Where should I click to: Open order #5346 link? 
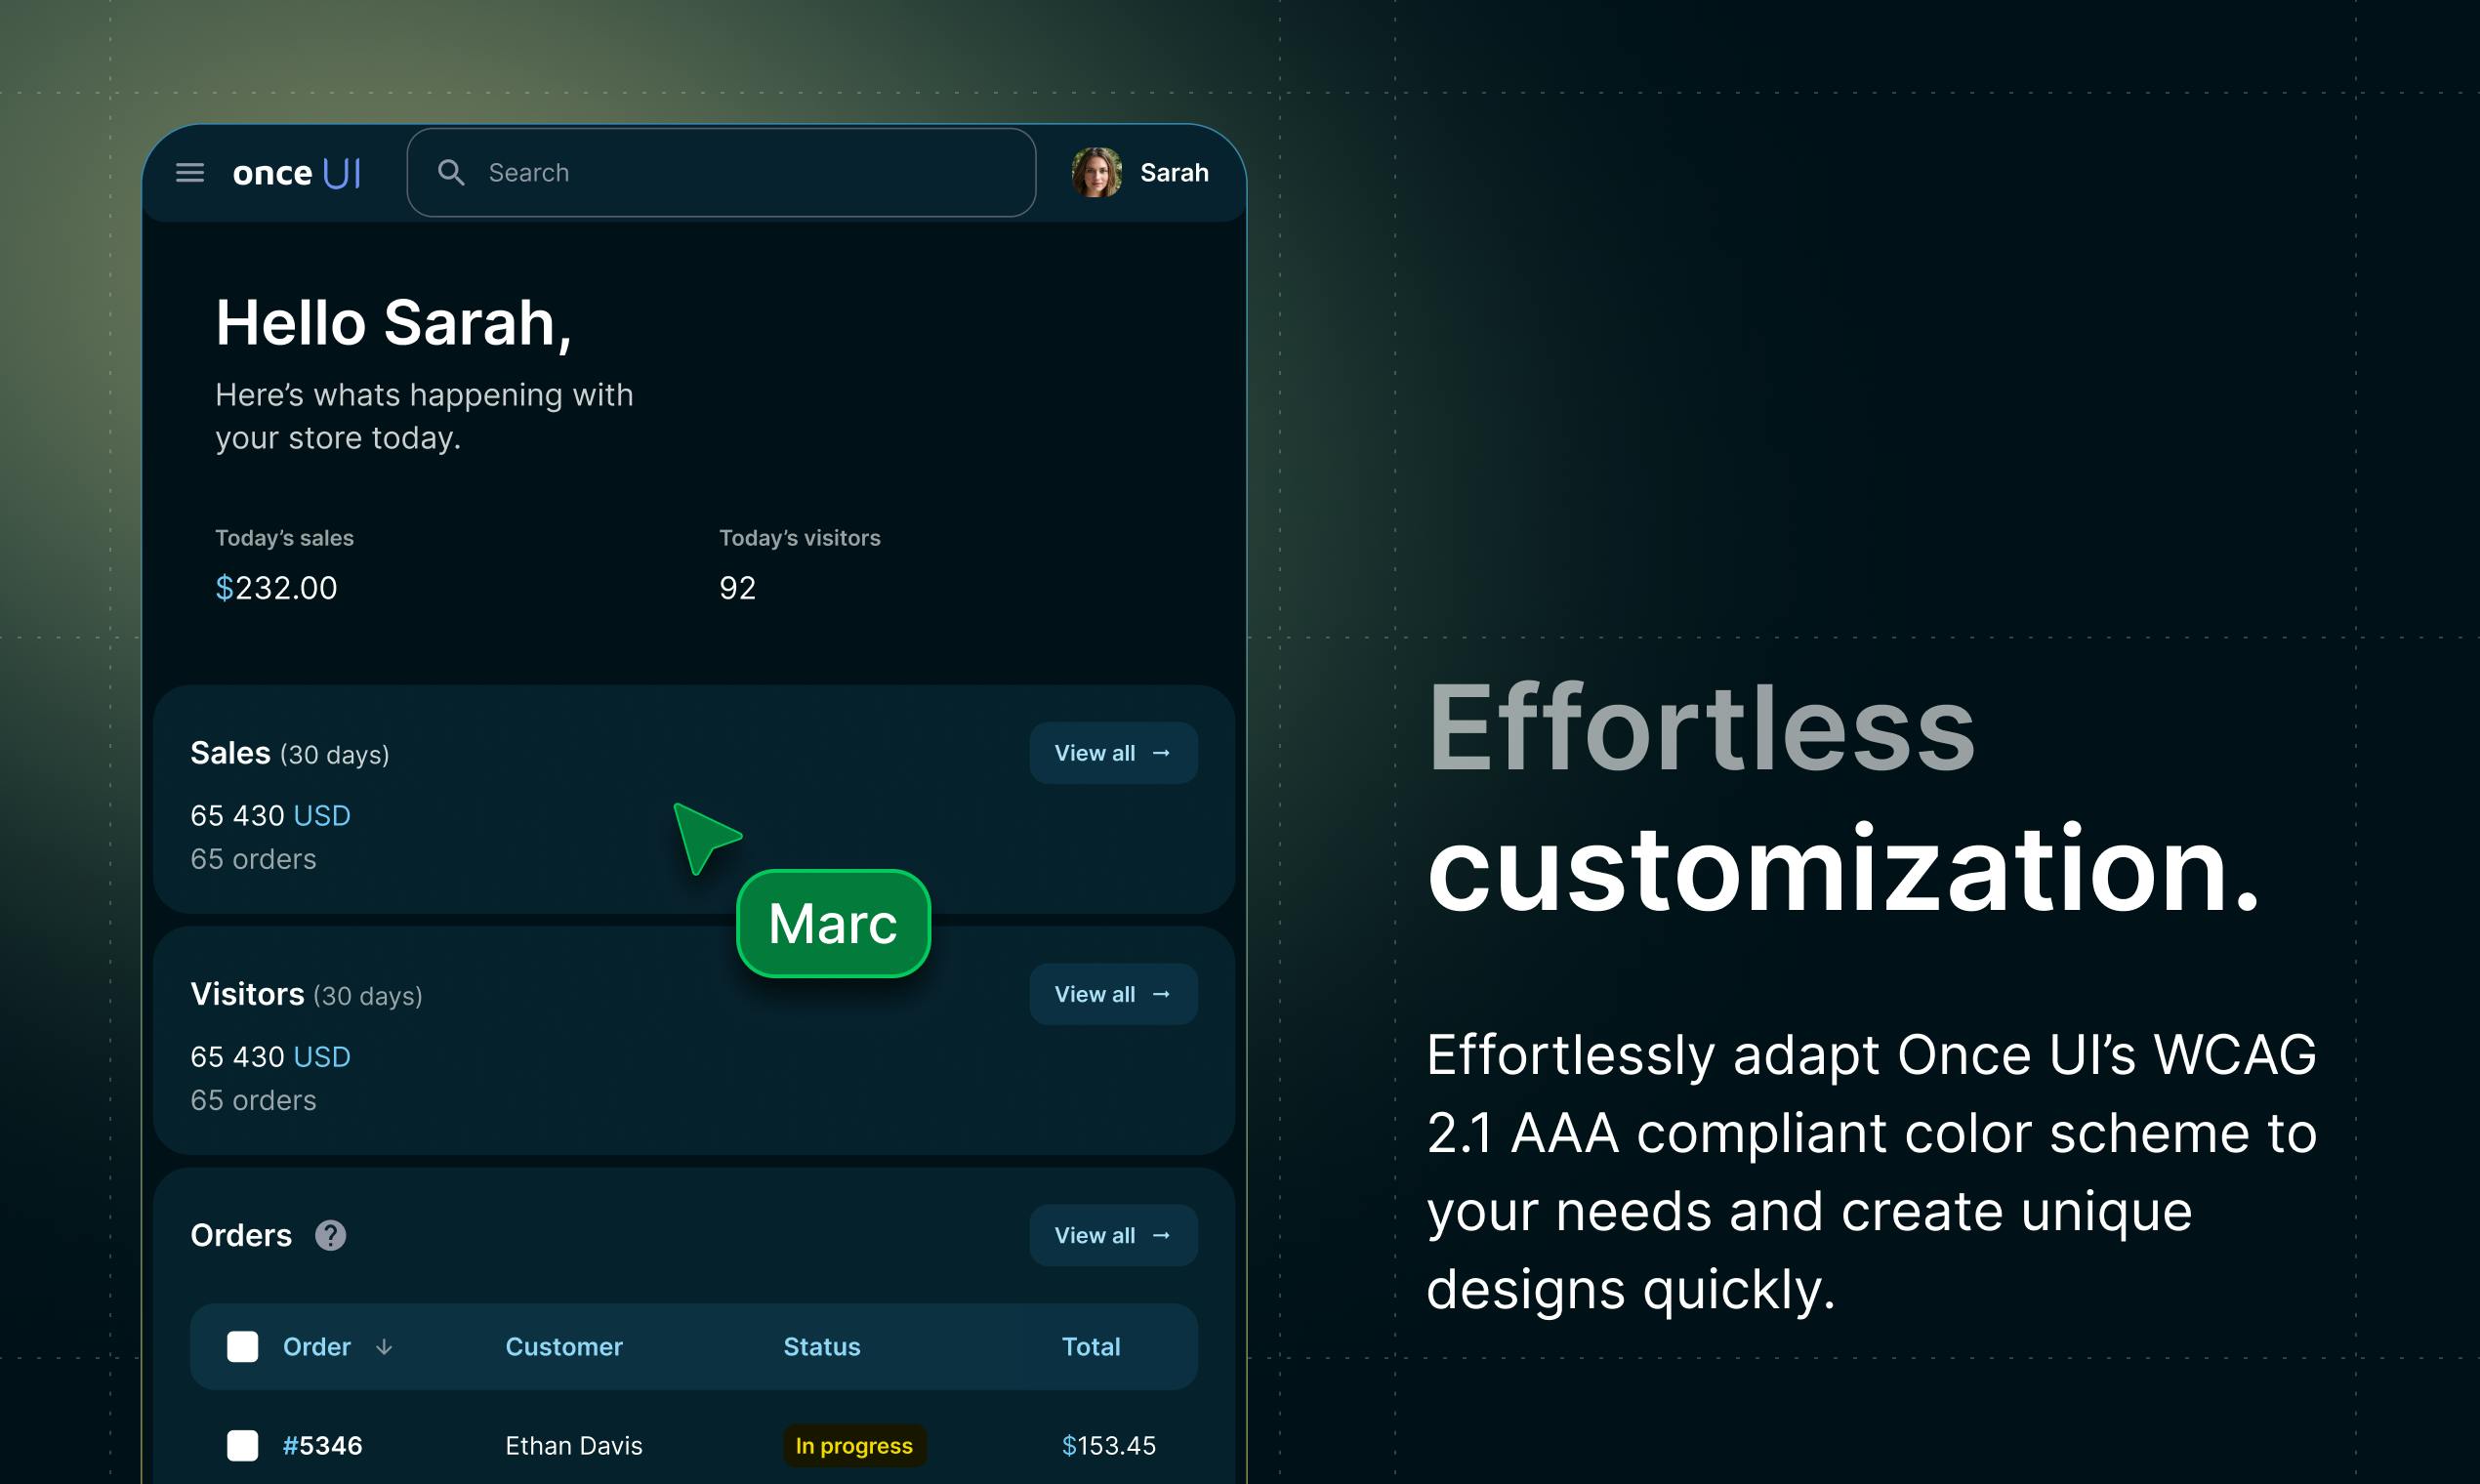point(323,1446)
